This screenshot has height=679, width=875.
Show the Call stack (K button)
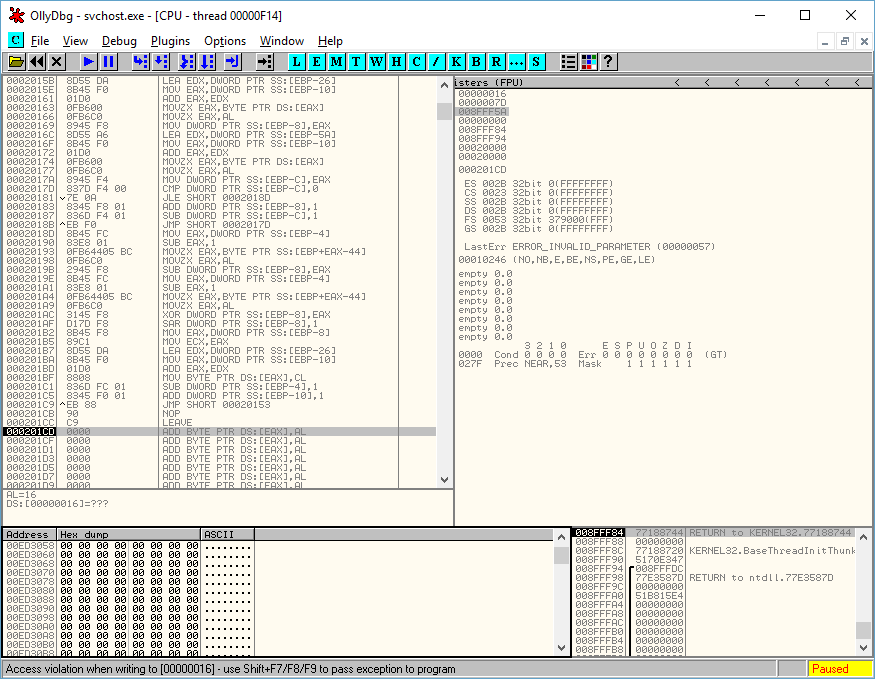pos(456,61)
